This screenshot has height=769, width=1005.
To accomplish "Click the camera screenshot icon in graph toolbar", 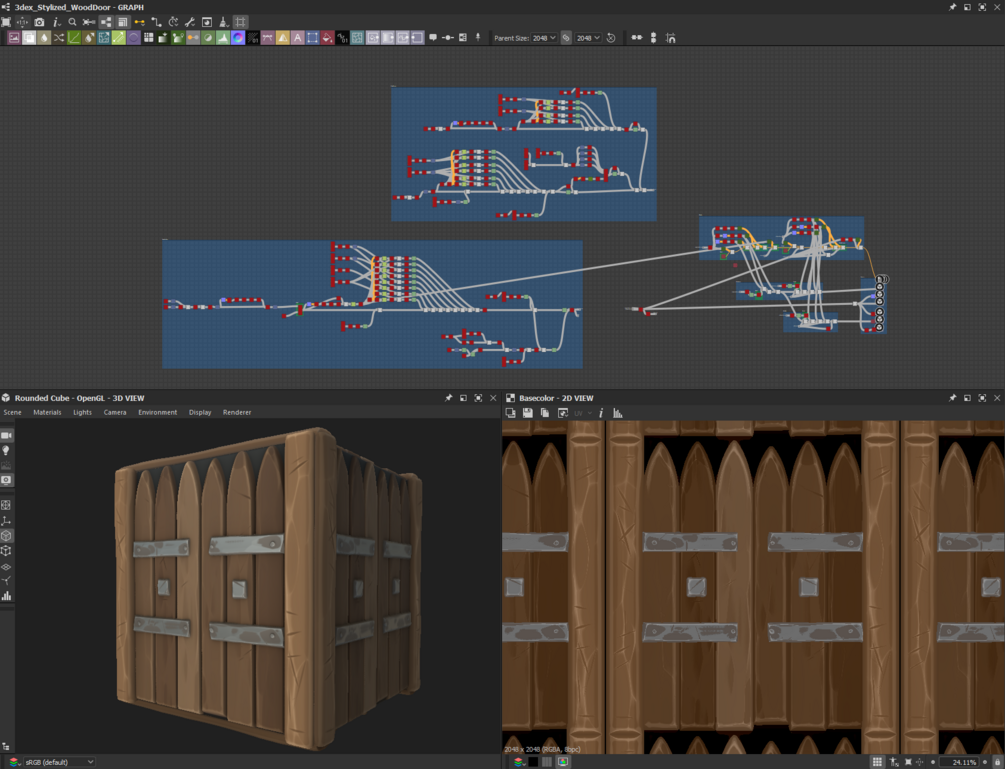I will click(x=39, y=22).
